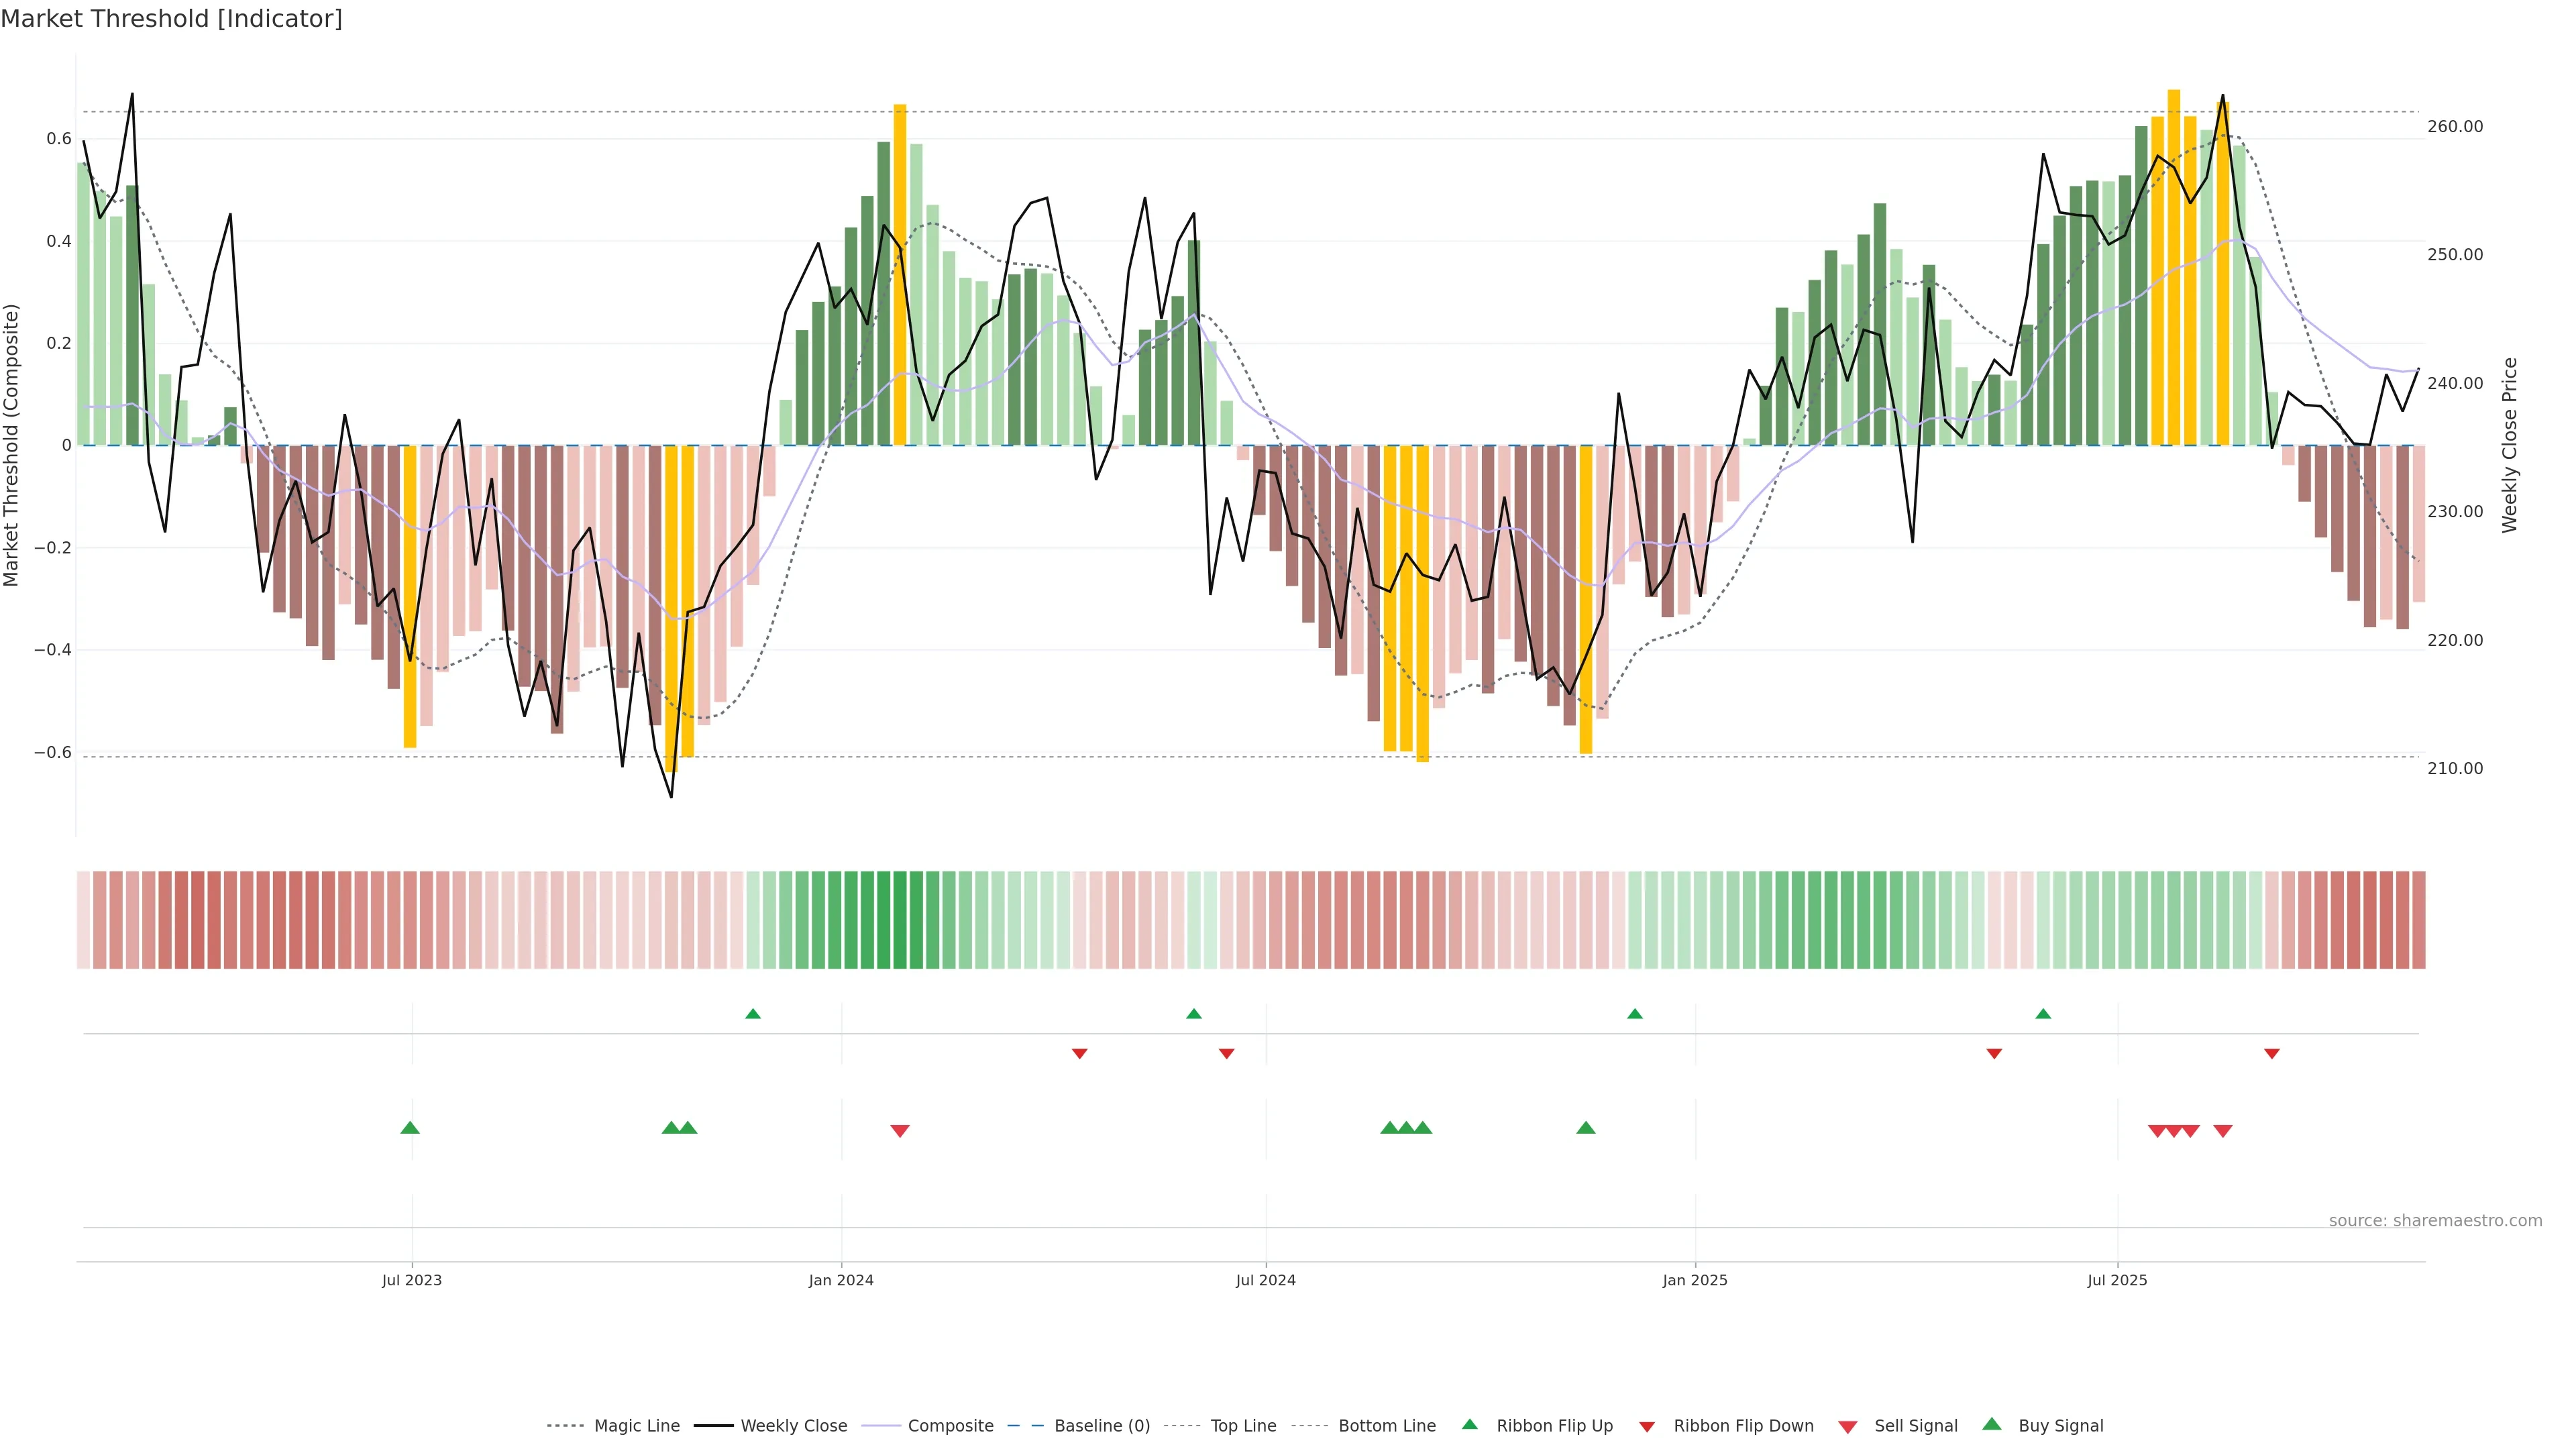Click the darkest green ribbon heatmap cell
The width and height of the screenshot is (2576, 1449).
pyautogui.click(x=900, y=920)
